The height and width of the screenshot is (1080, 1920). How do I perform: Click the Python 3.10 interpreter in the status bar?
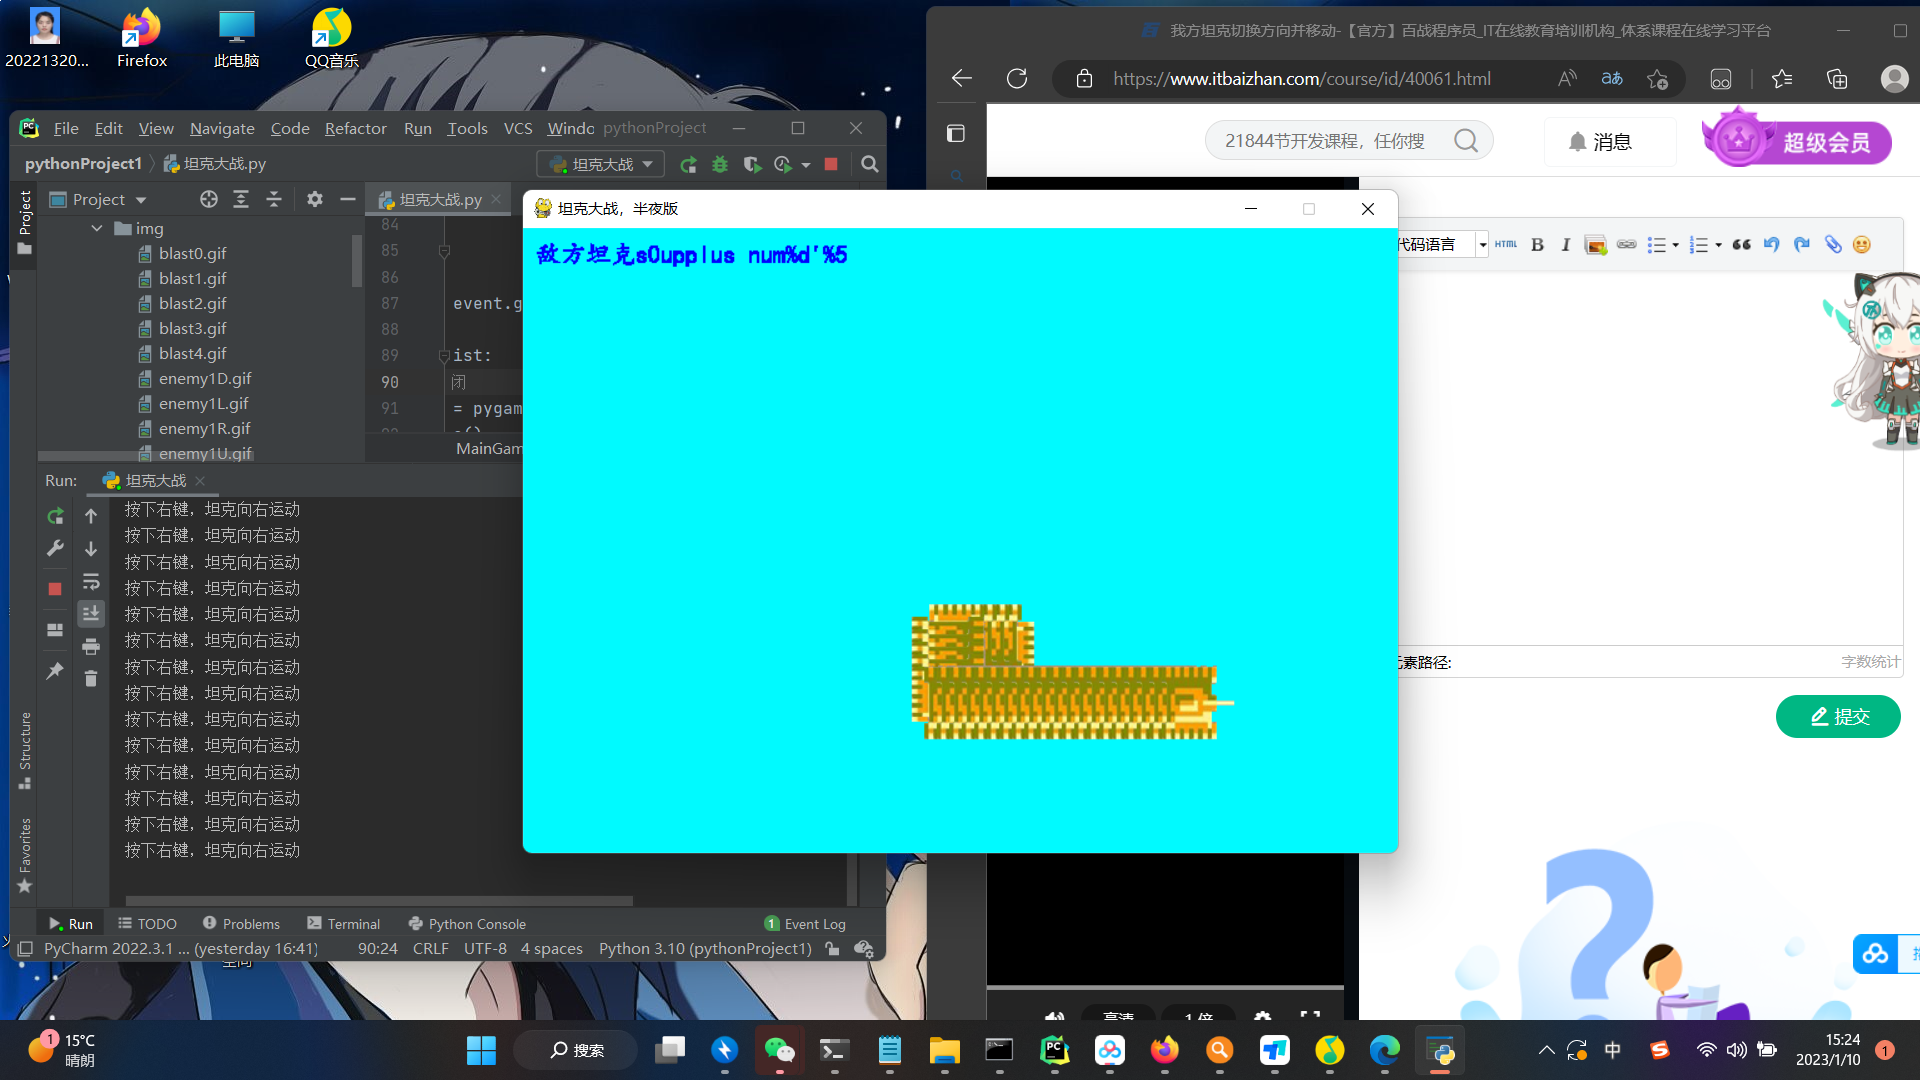(705, 949)
